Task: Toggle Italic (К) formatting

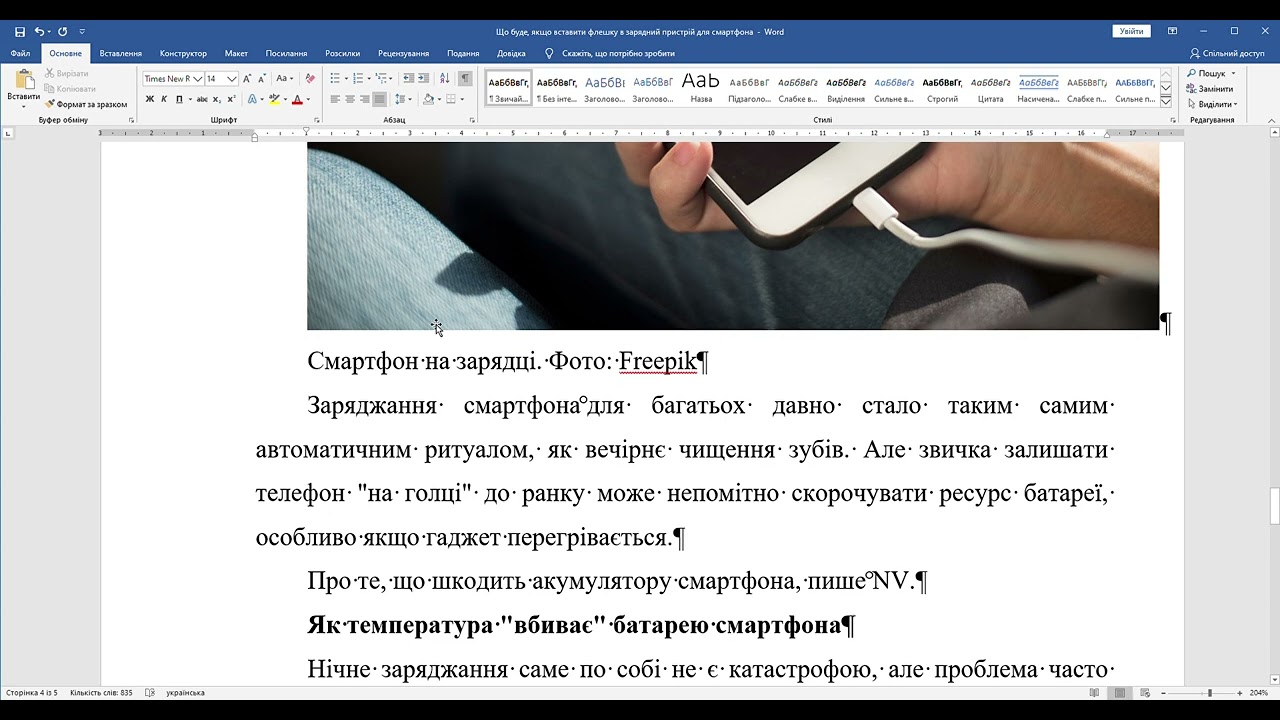Action: pyautogui.click(x=165, y=99)
